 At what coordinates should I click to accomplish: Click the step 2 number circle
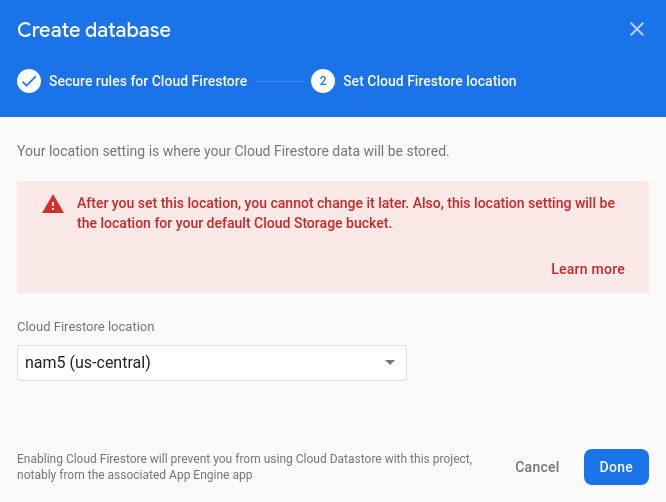[x=323, y=81]
